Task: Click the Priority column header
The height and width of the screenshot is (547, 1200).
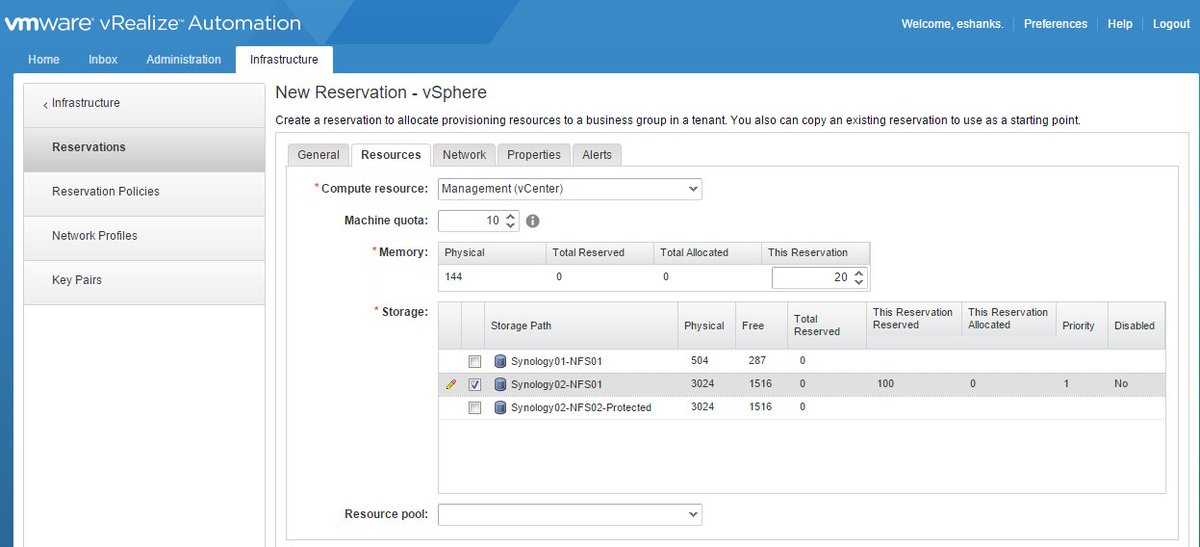Action: coord(1082,325)
